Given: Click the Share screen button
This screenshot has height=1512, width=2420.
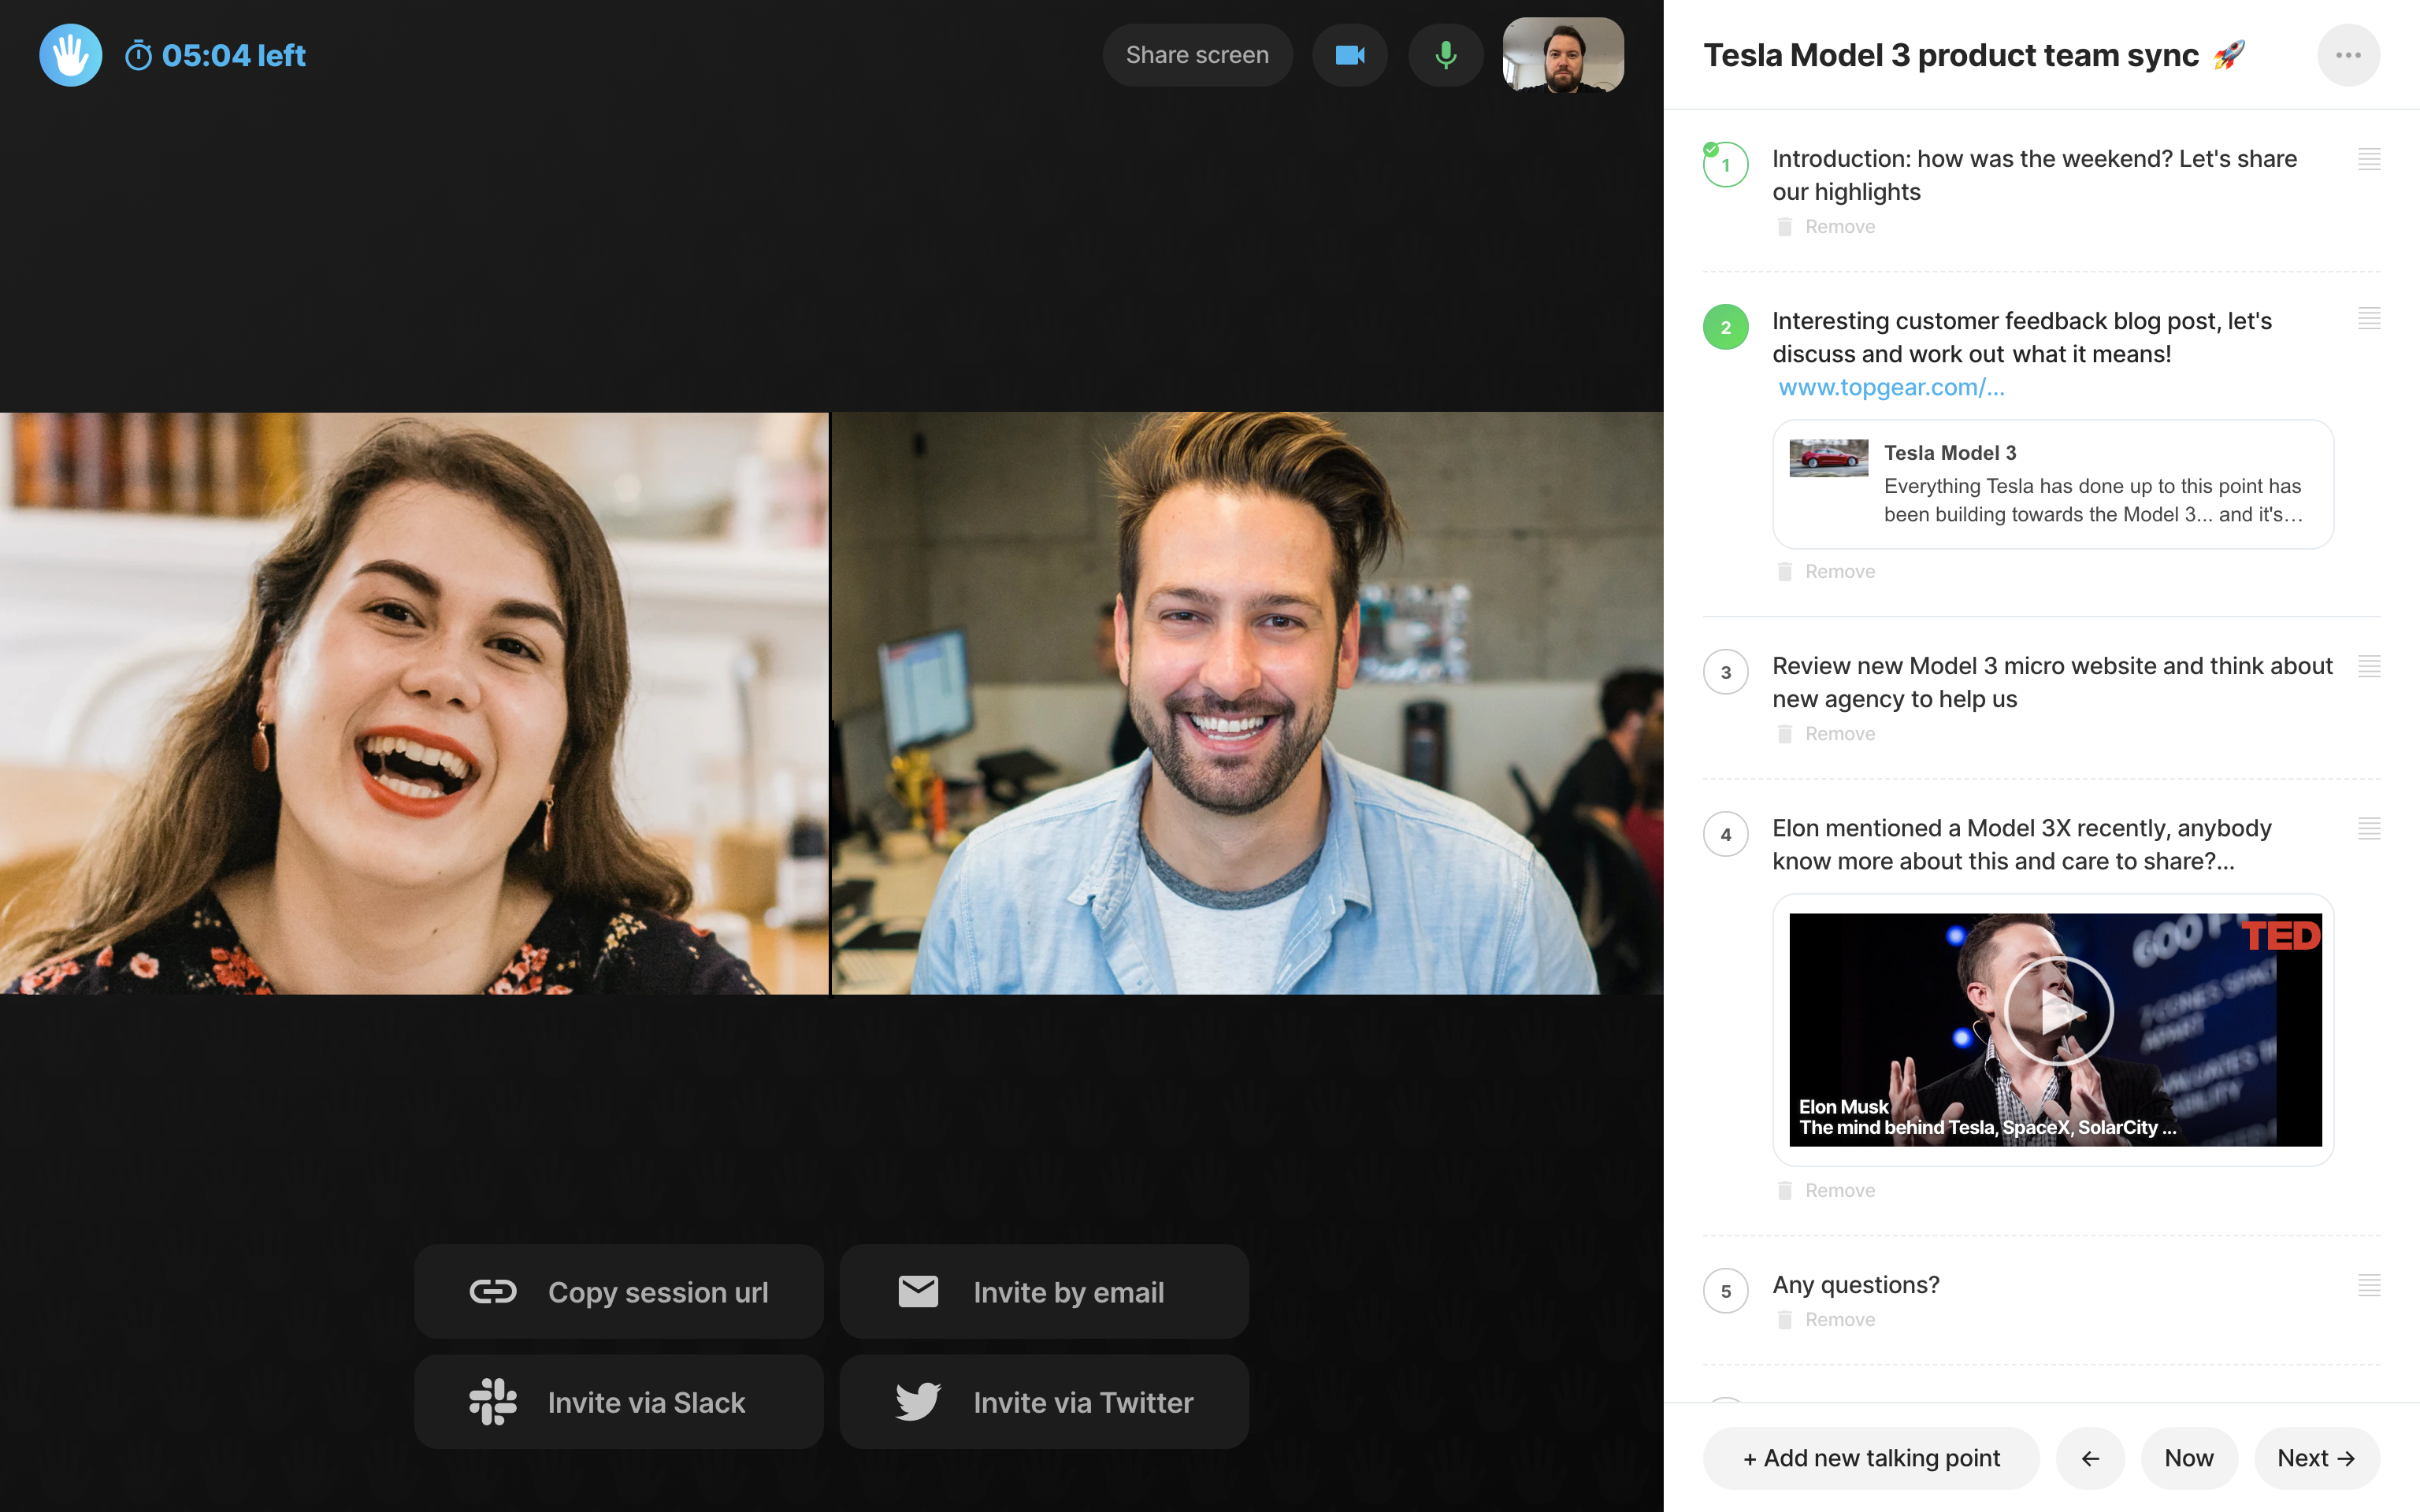Looking at the screenshot, I should [x=1197, y=55].
